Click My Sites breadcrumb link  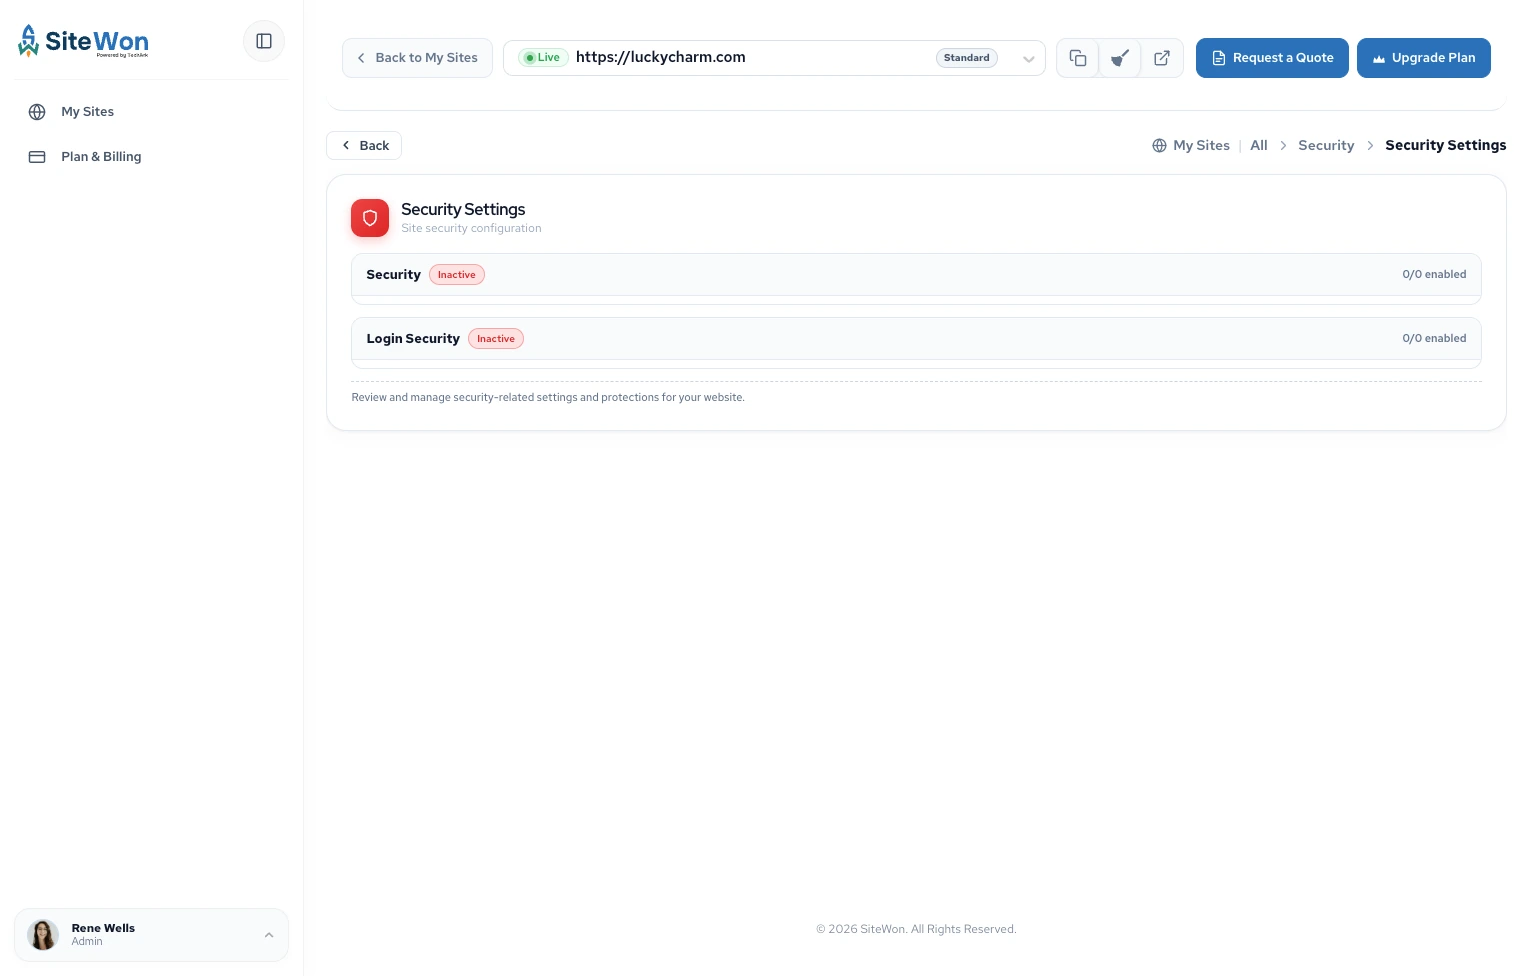1201,145
